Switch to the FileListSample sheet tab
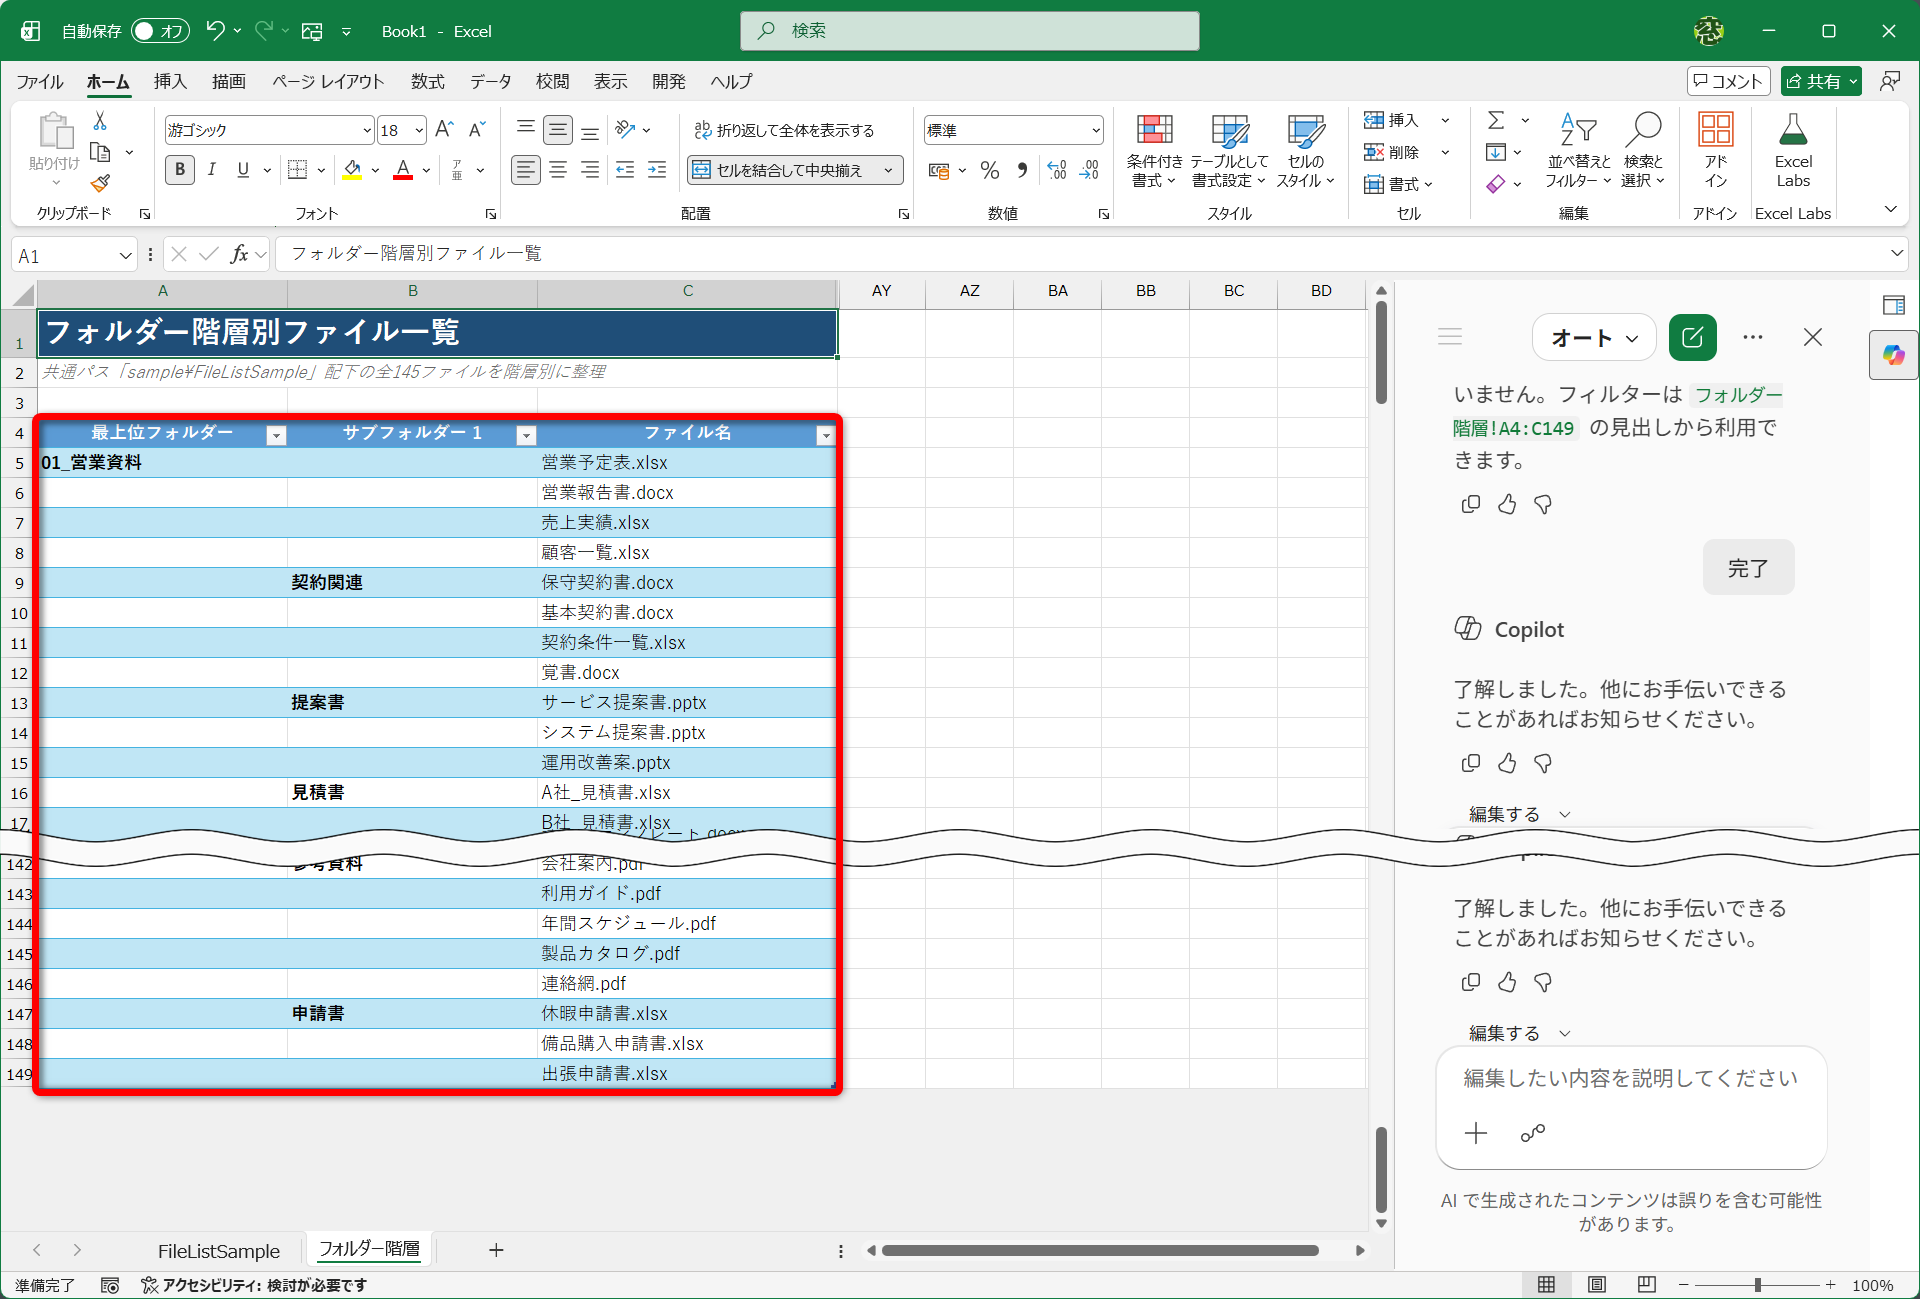The image size is (1920, 1299). 219,1250
